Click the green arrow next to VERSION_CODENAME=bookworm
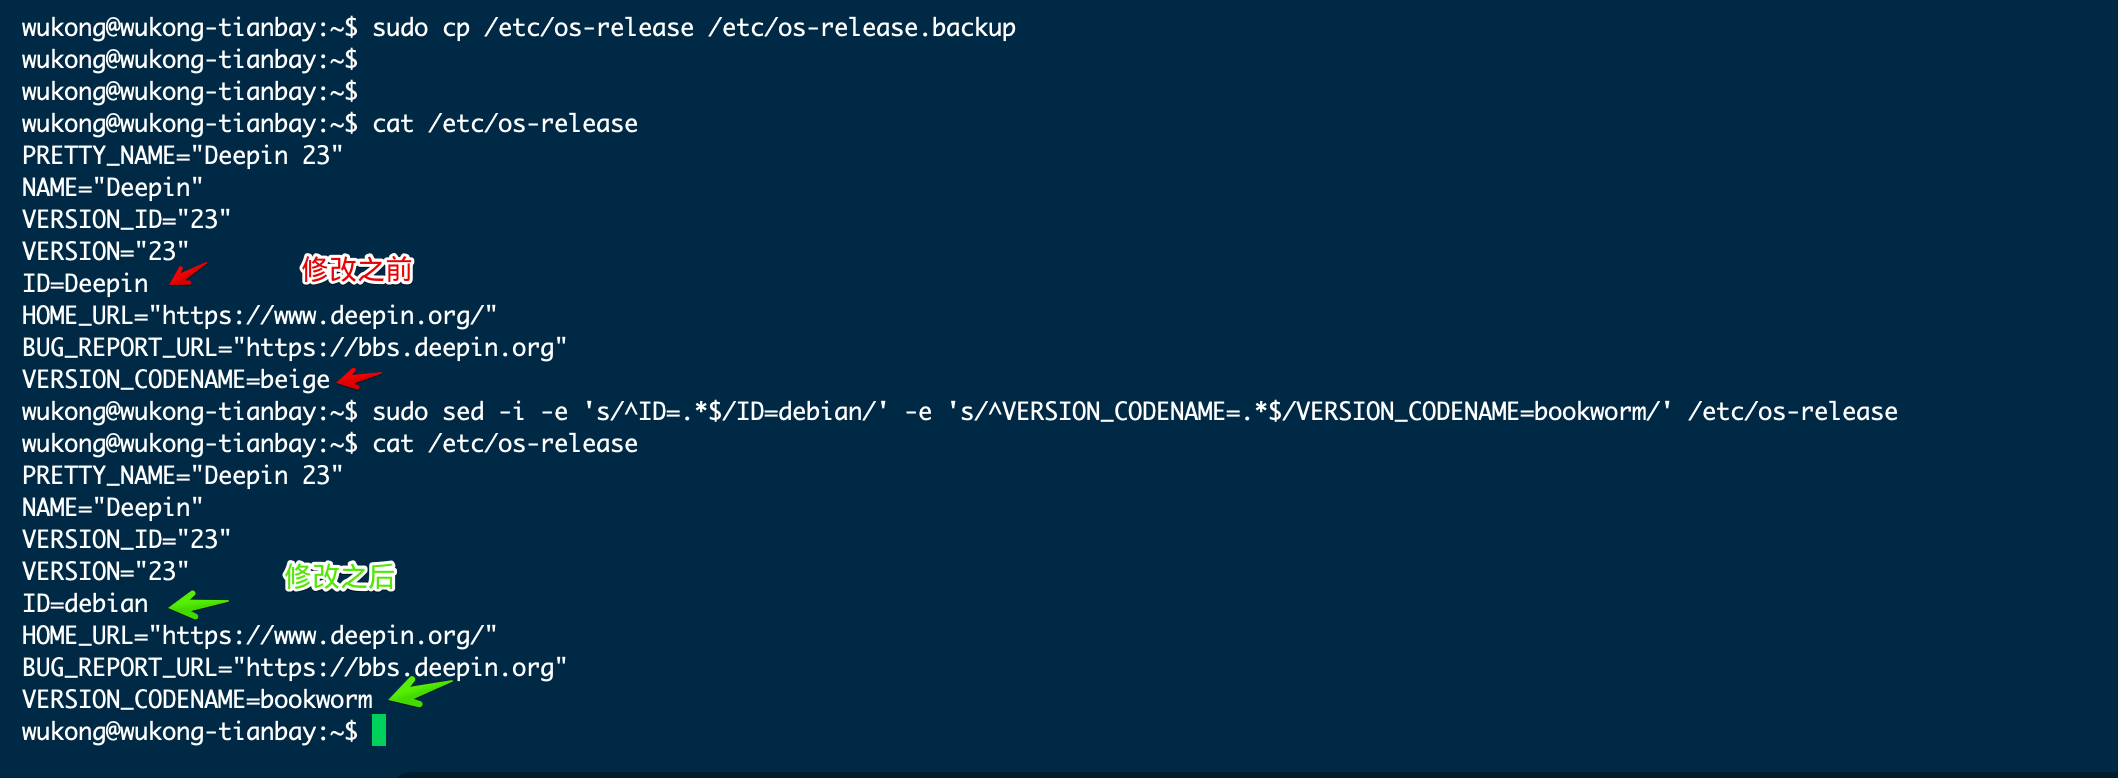The height and width of the screenshot is (778, 2118). coord(420,691)
